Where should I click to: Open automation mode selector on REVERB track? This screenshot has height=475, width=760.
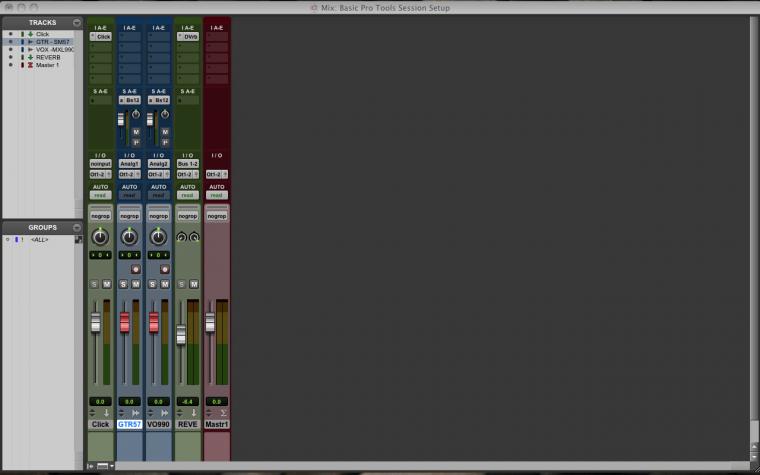click(188, 195)
